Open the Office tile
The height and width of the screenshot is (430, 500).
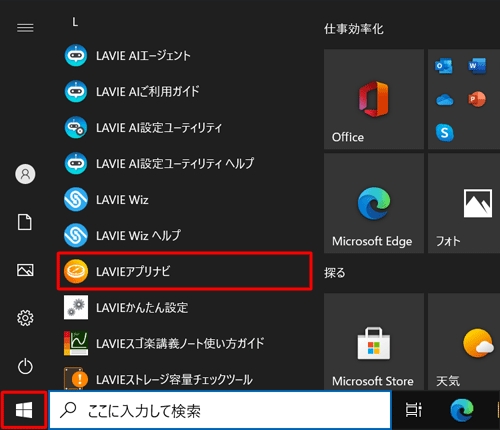click(374, 99)
